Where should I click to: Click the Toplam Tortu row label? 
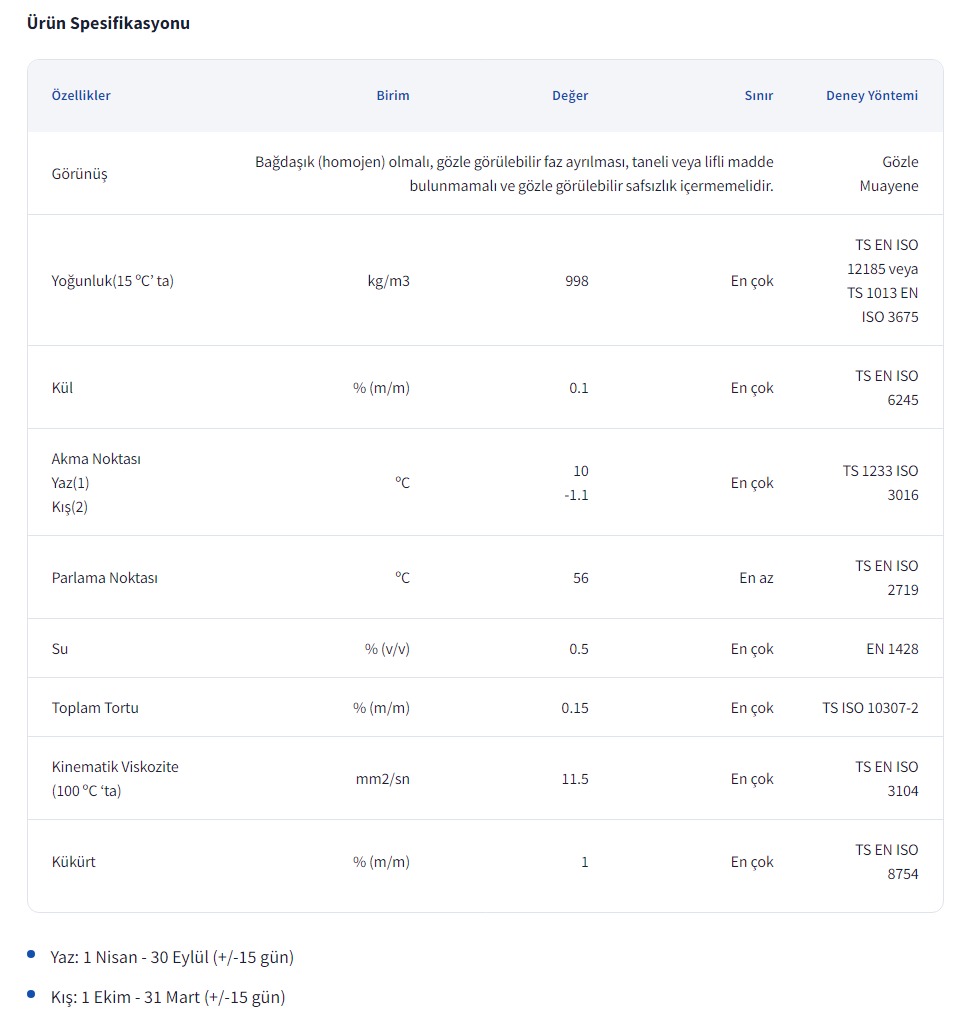coord(95,708)
